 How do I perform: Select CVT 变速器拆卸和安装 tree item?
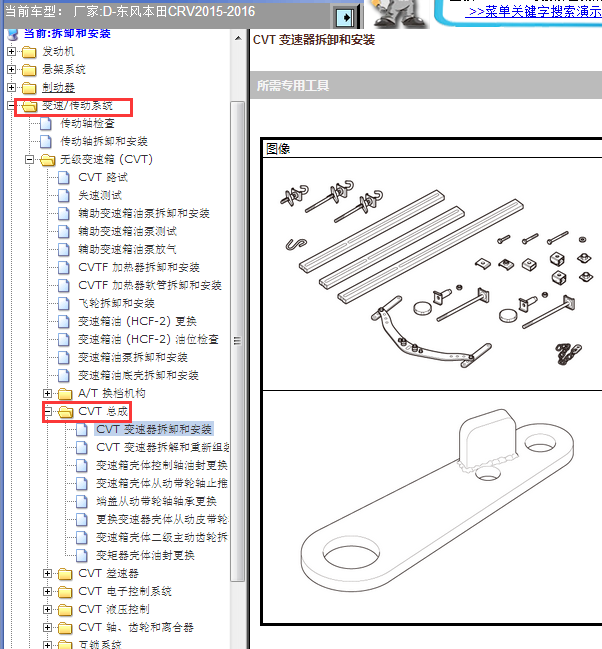[154, 430]
